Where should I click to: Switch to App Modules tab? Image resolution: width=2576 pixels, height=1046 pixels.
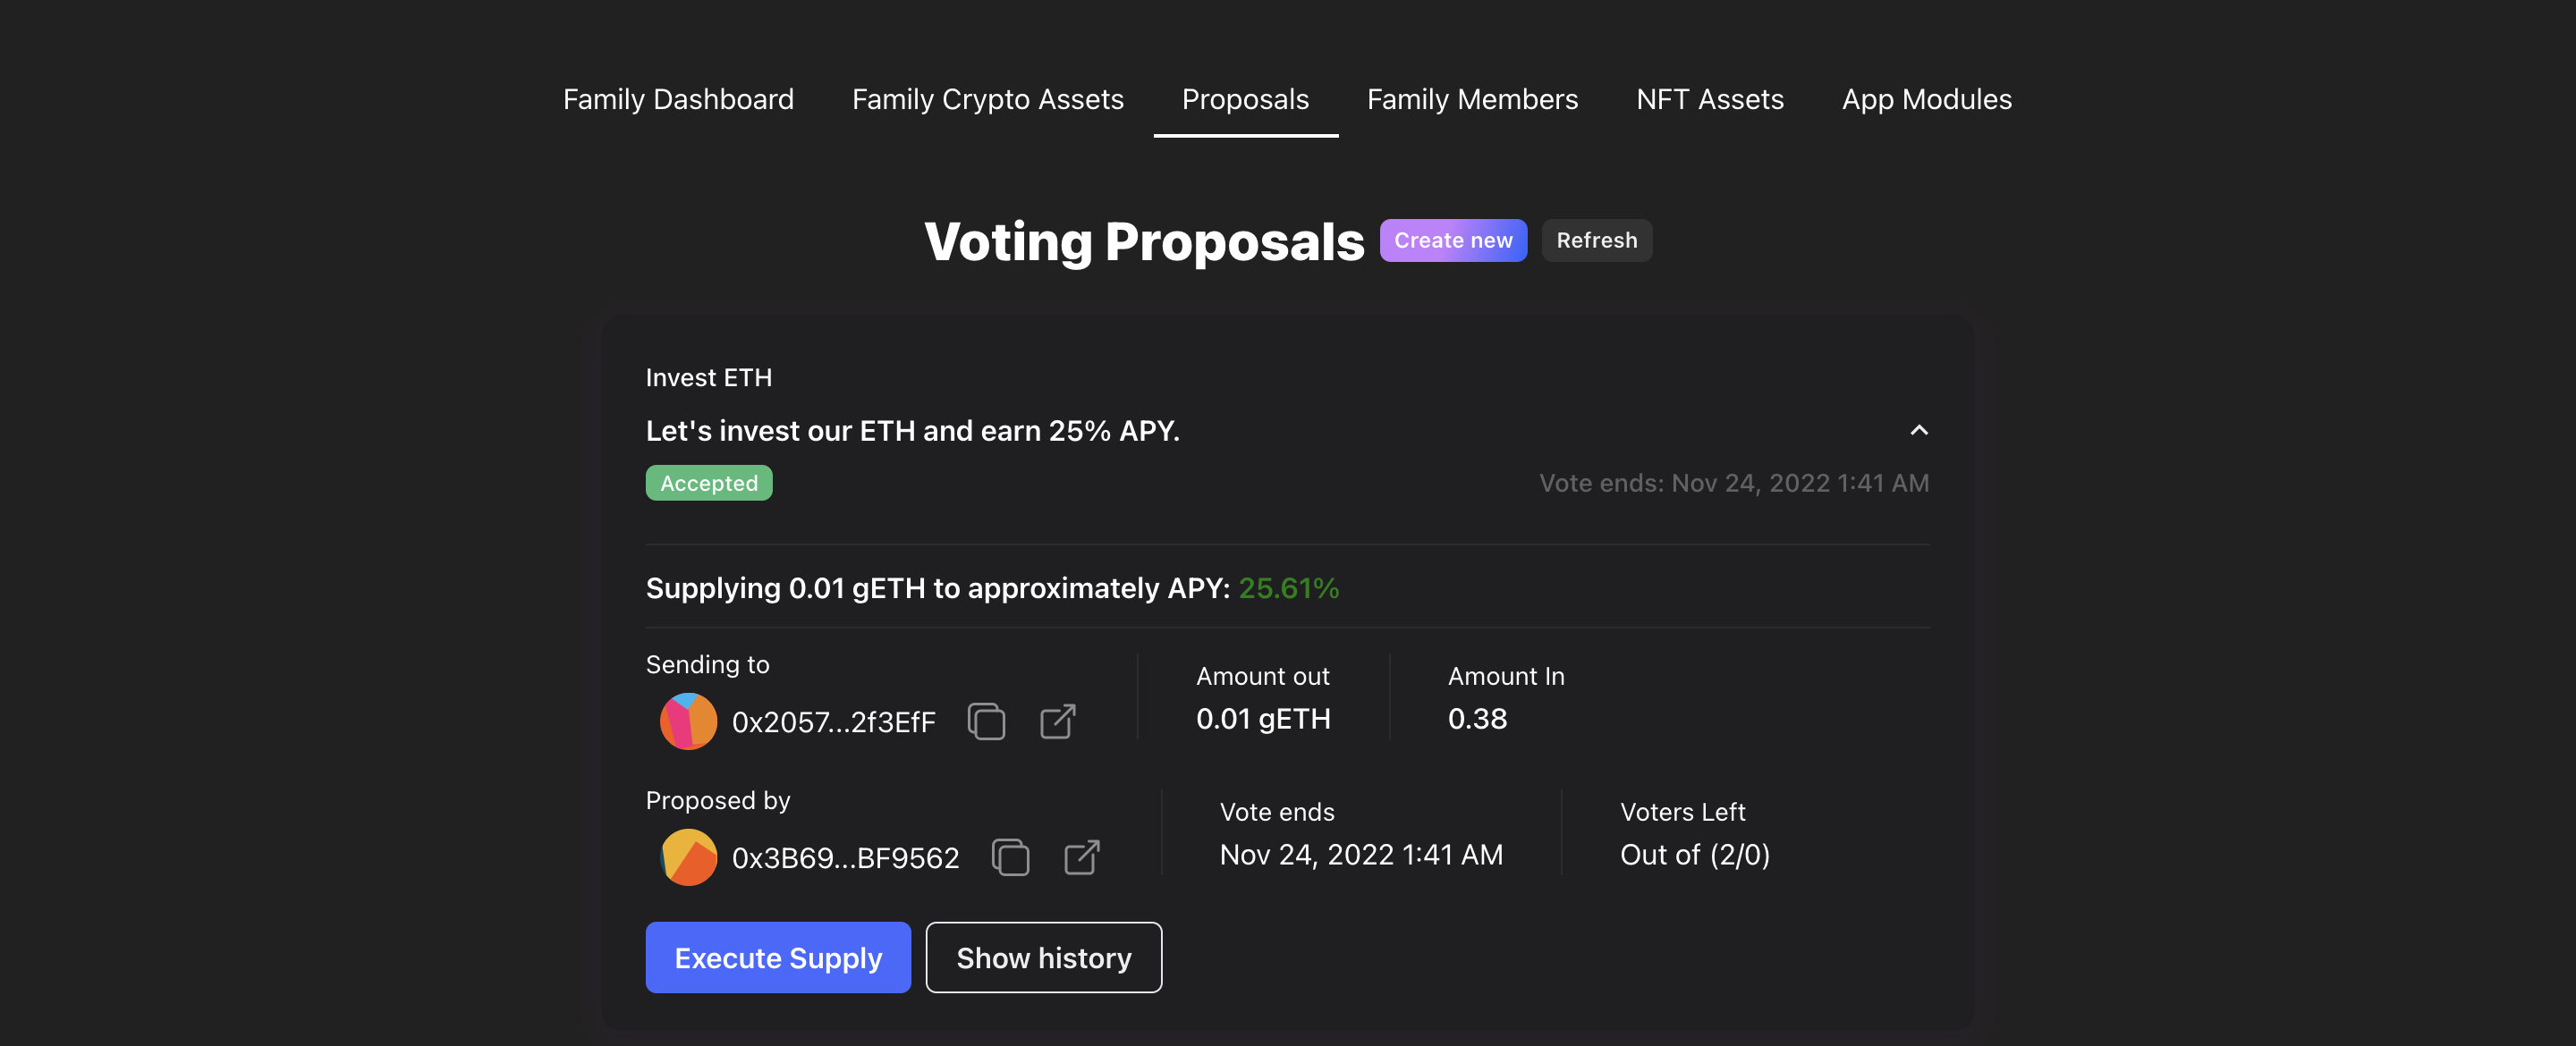click(1926, 99)
